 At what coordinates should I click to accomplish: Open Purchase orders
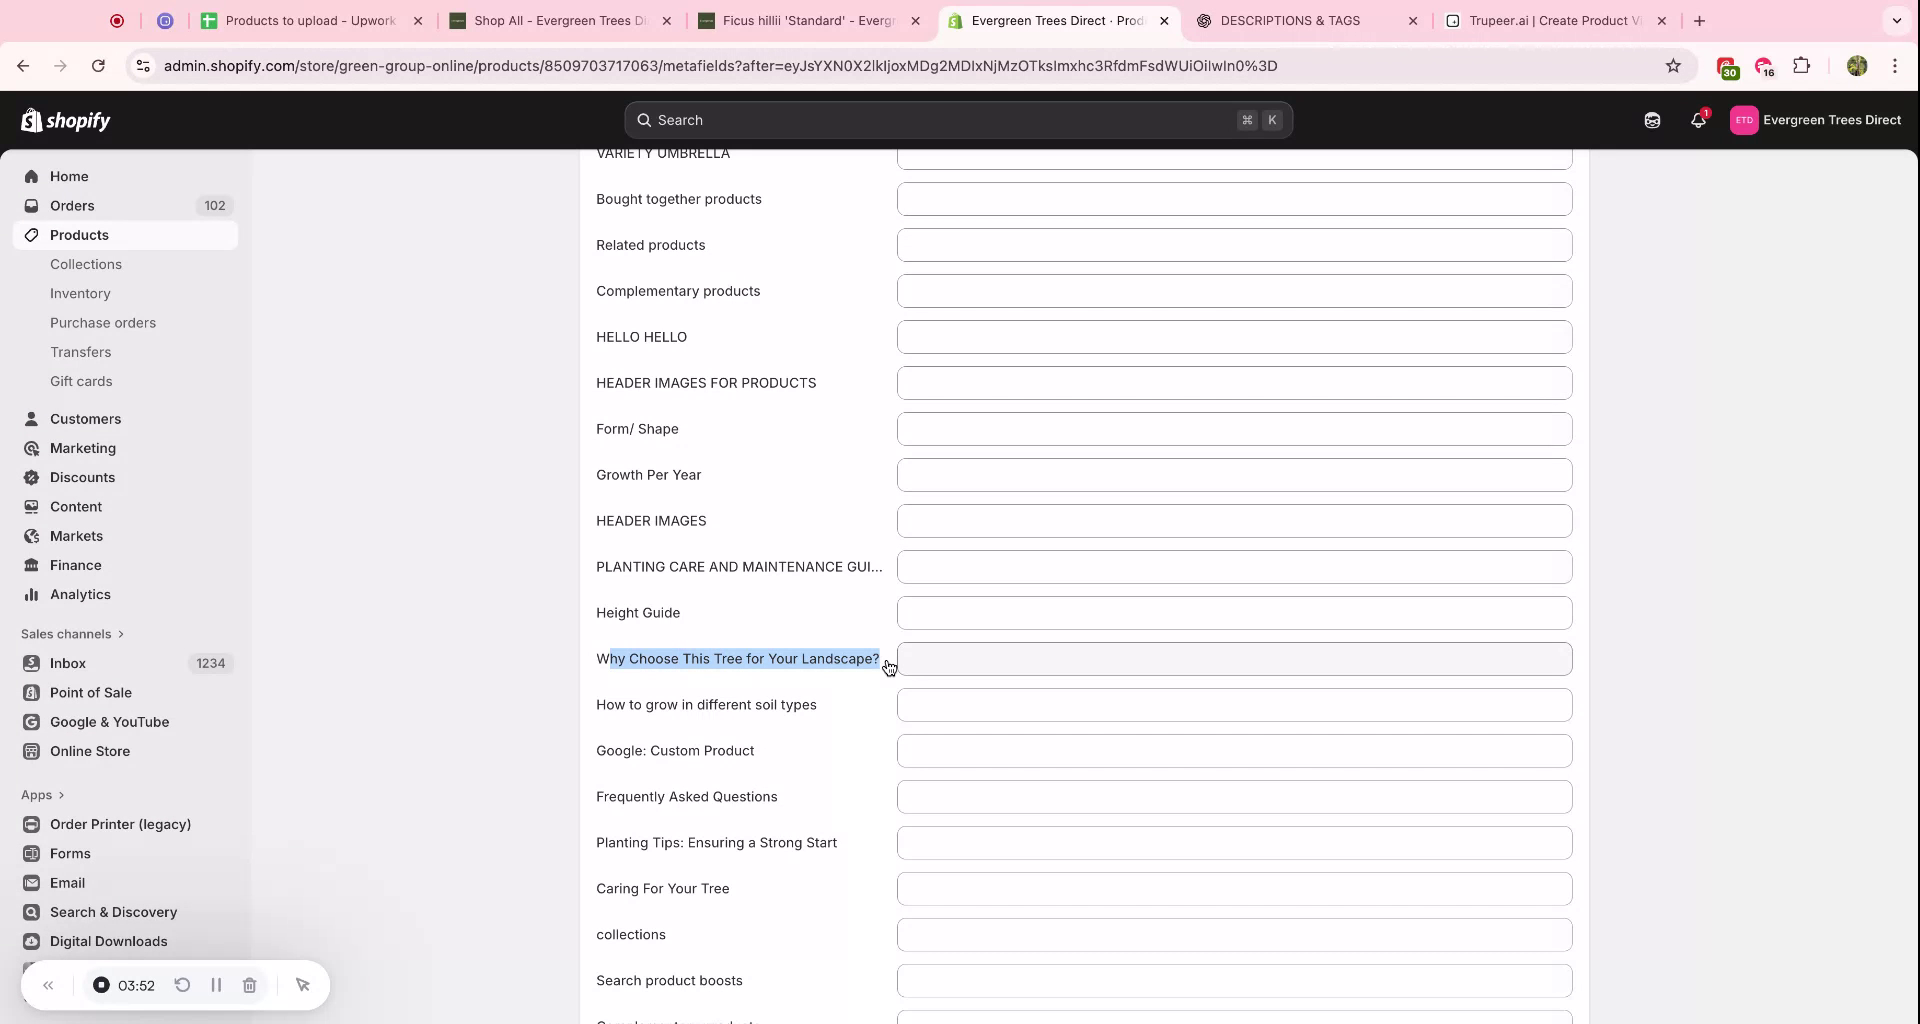coord(103,322)
